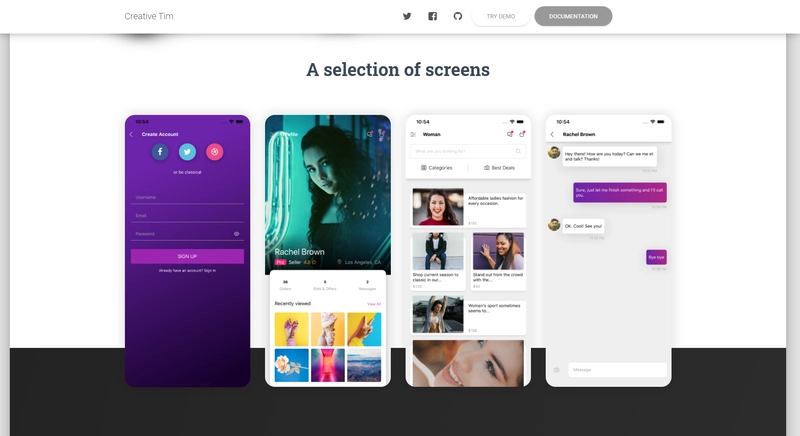Go to the Creative Tim brand link
The image size is (800, 436).
[149, 16]
